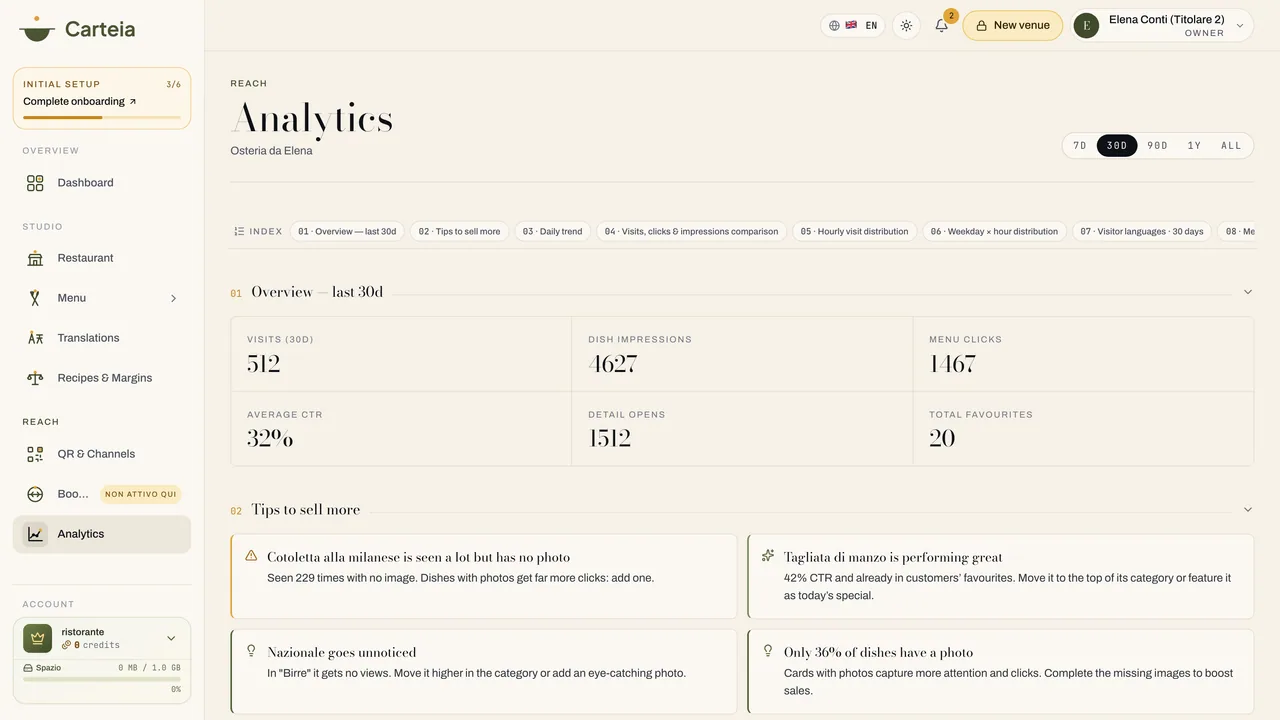Jump to 02 · Tips to sell more
The image size is (1280, 720).
point(459,231)
